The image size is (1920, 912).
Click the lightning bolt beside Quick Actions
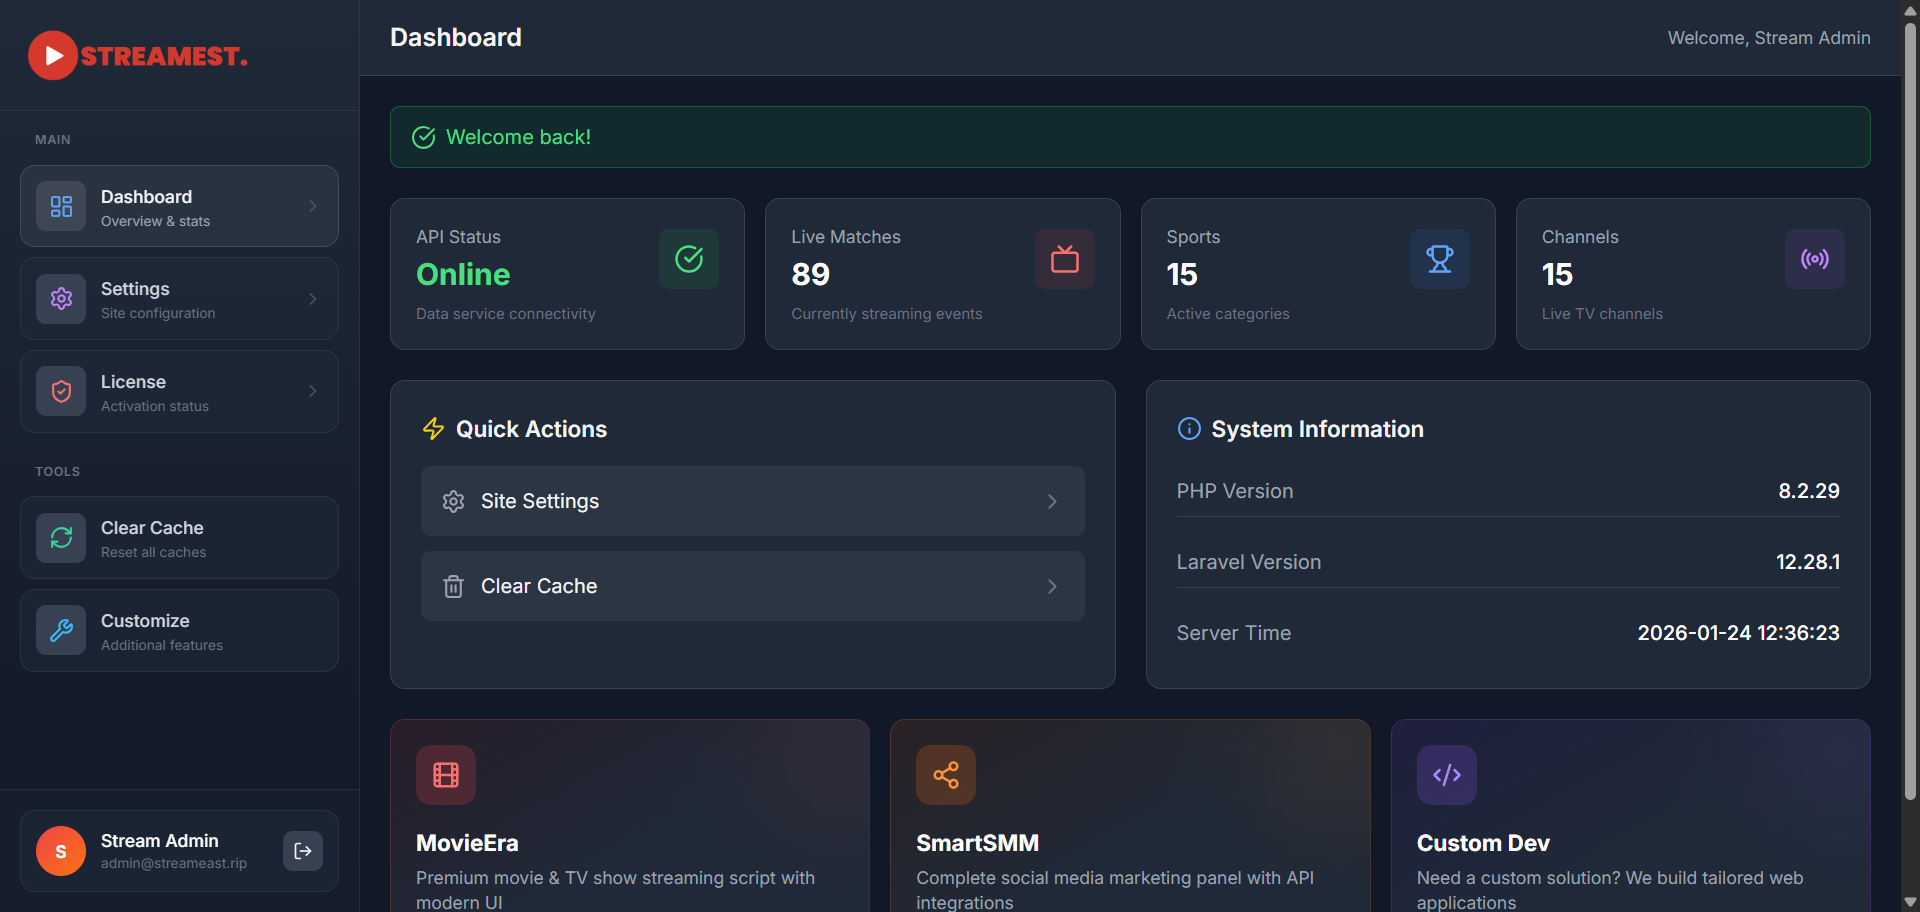coord(432,428)
